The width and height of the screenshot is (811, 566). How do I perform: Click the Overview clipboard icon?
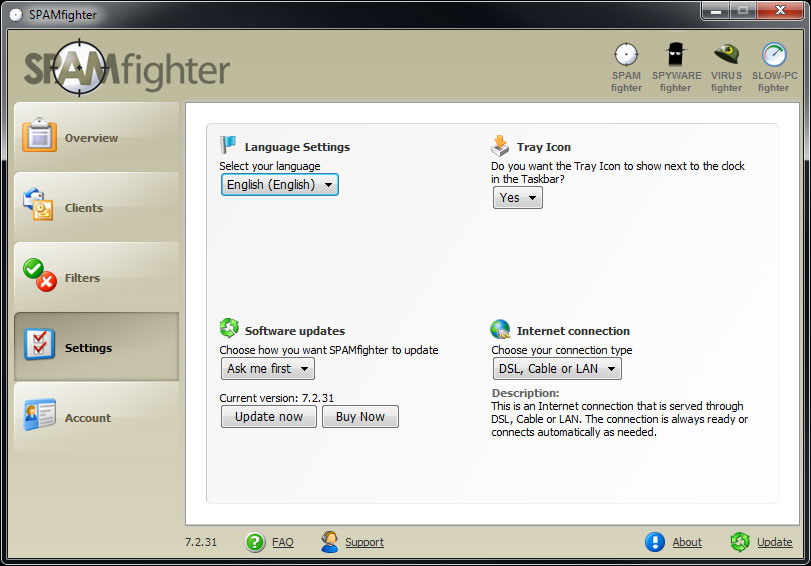[x=39, y=136]
